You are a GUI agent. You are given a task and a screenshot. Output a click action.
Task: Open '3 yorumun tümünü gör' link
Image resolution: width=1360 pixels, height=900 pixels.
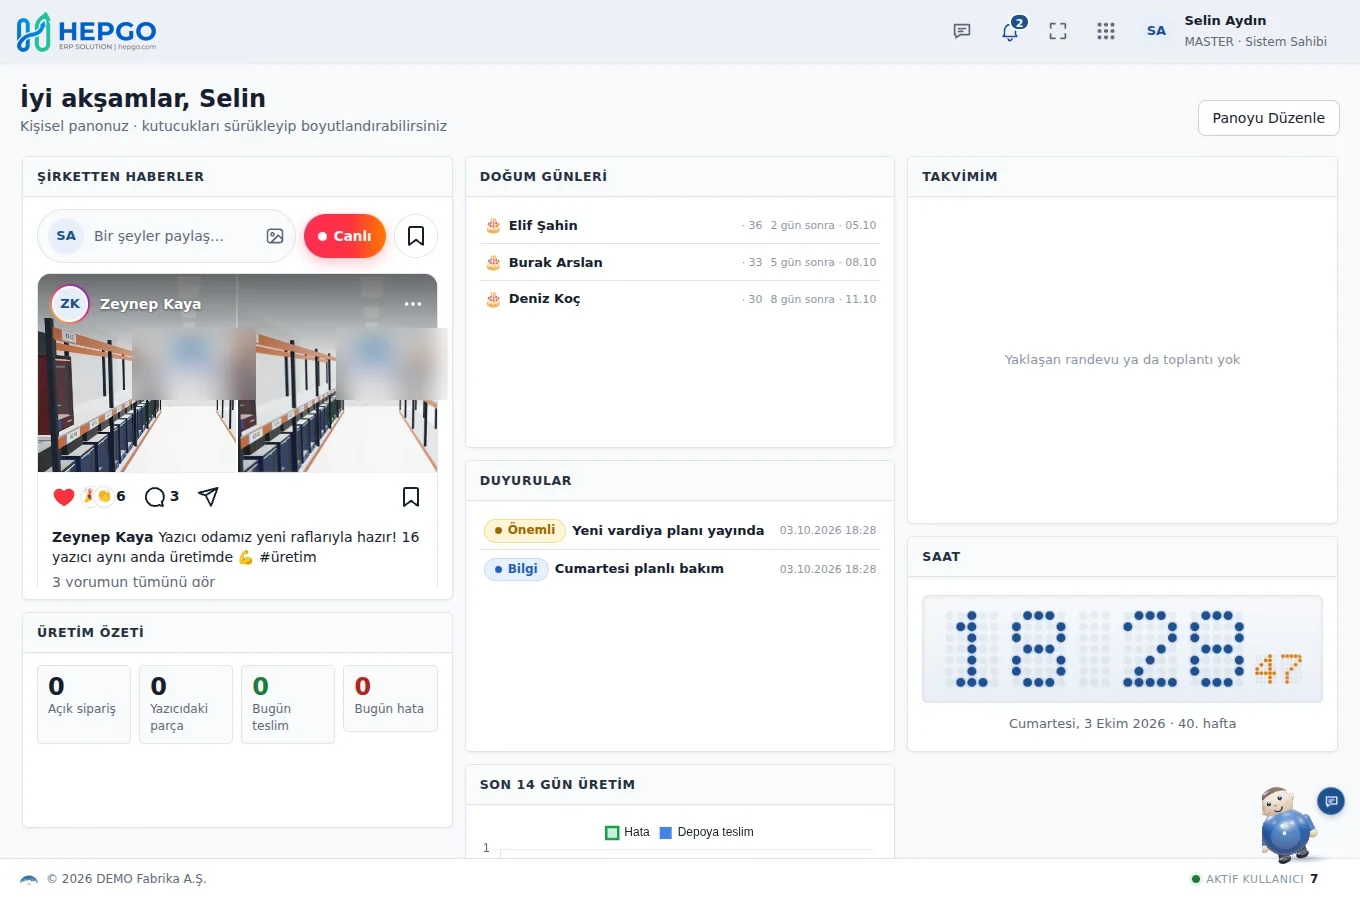coord(133,581)
